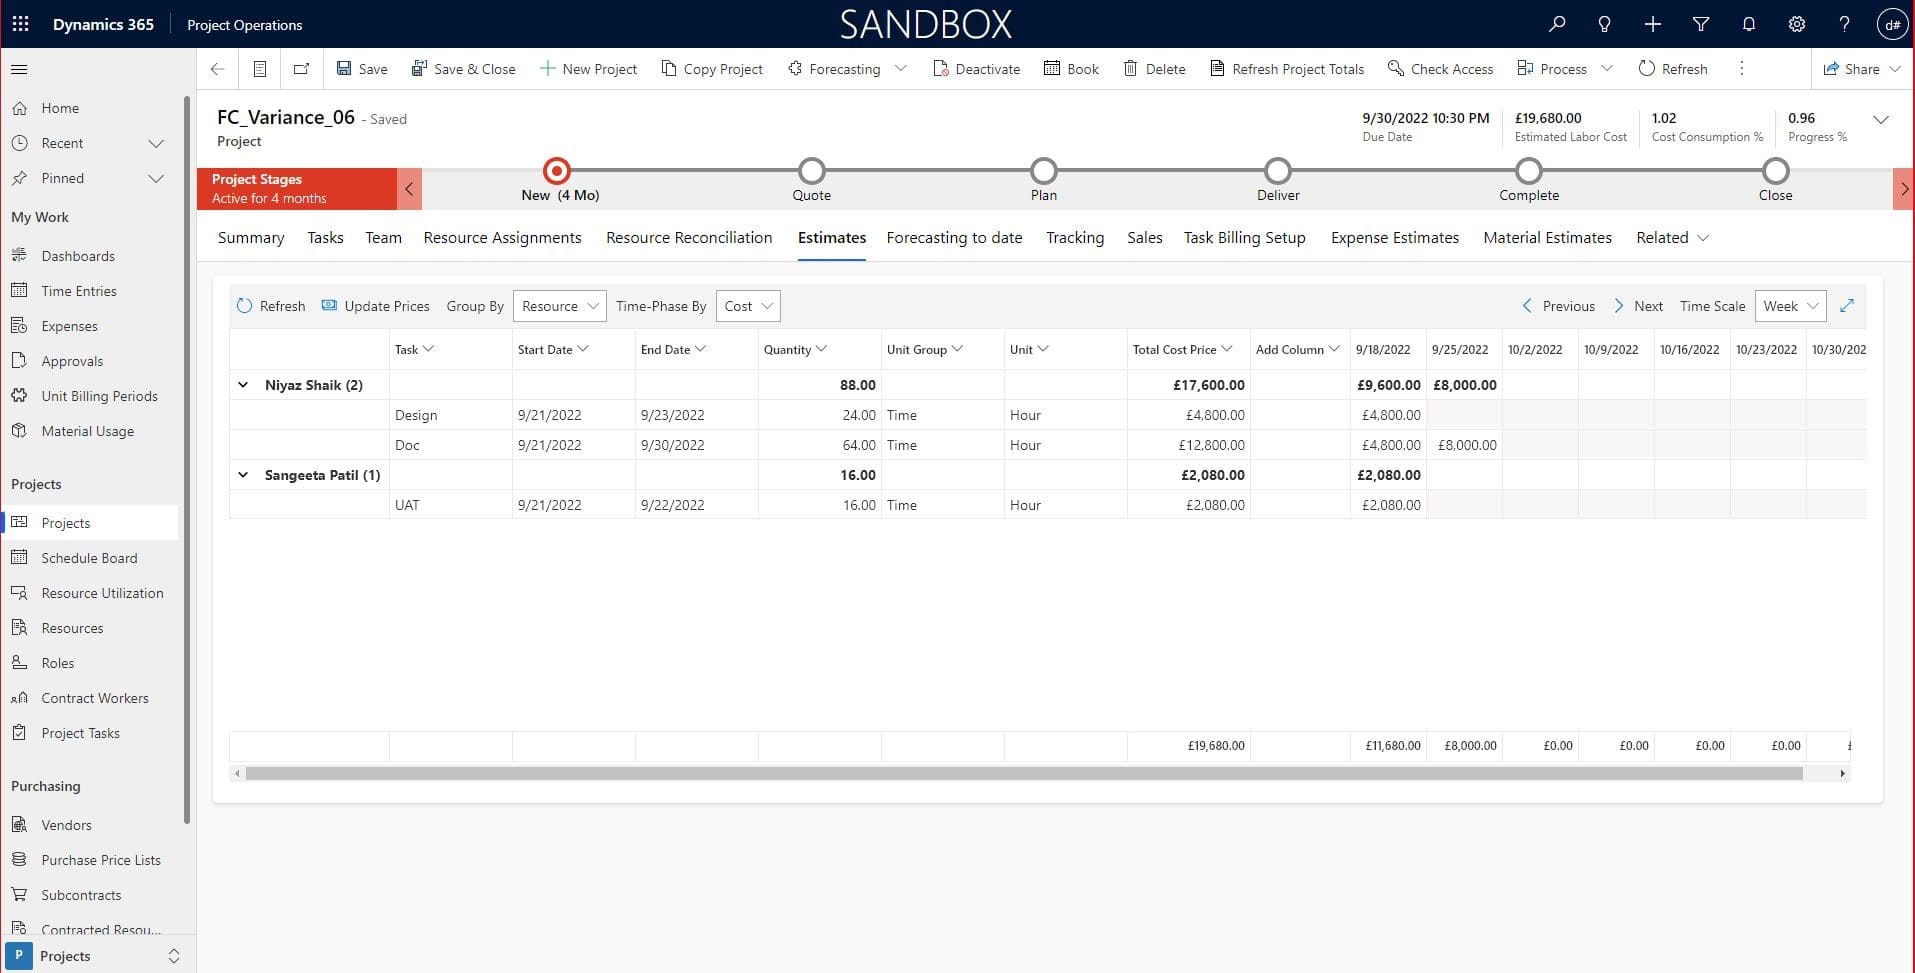Viewport: 1915px width, 973px height.
Task: Expand the Pinned section in sidebar
Action: pyautogui.click(x=156, y=178)
